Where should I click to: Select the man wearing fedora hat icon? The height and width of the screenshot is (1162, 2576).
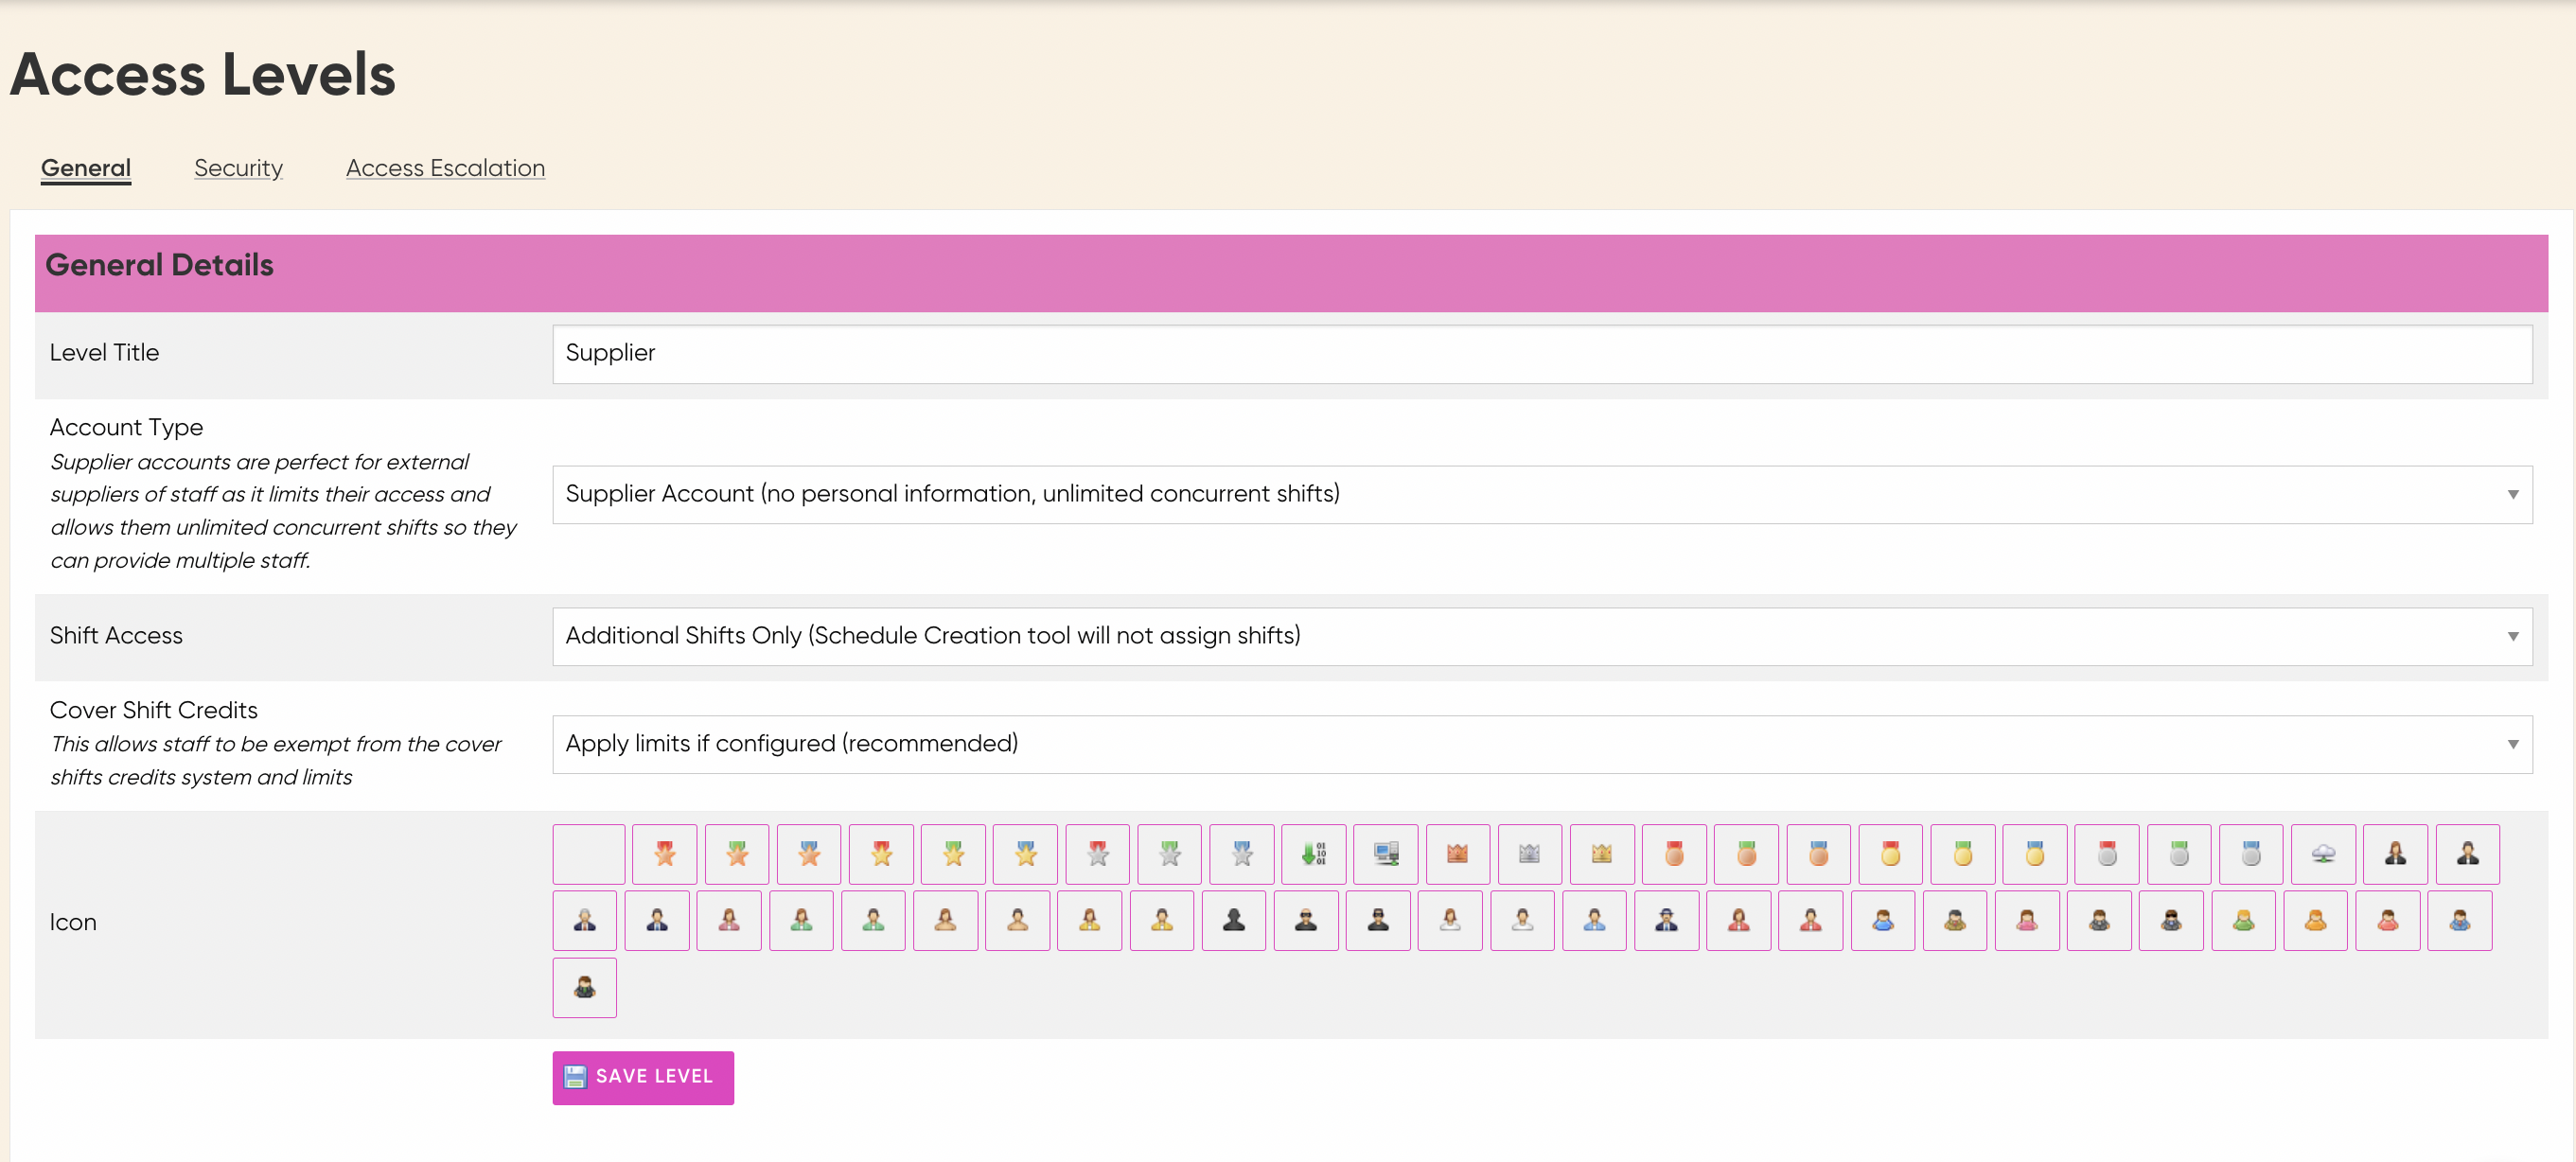1667,921
